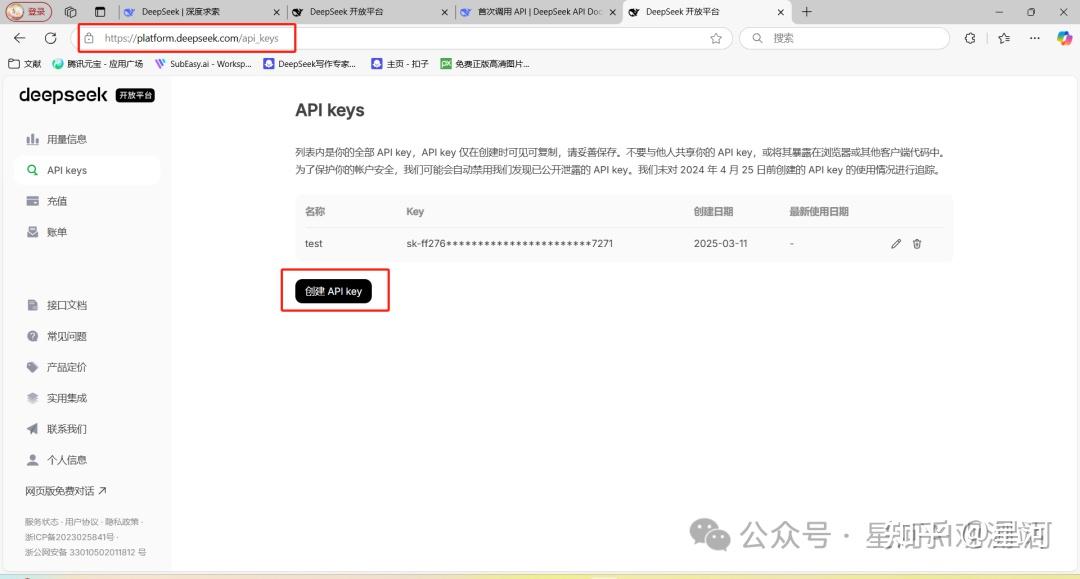The width and height of the screenshot is (1080, 579).
Task: Open 网页版免费对话 external link
Action: coord(65,491)
